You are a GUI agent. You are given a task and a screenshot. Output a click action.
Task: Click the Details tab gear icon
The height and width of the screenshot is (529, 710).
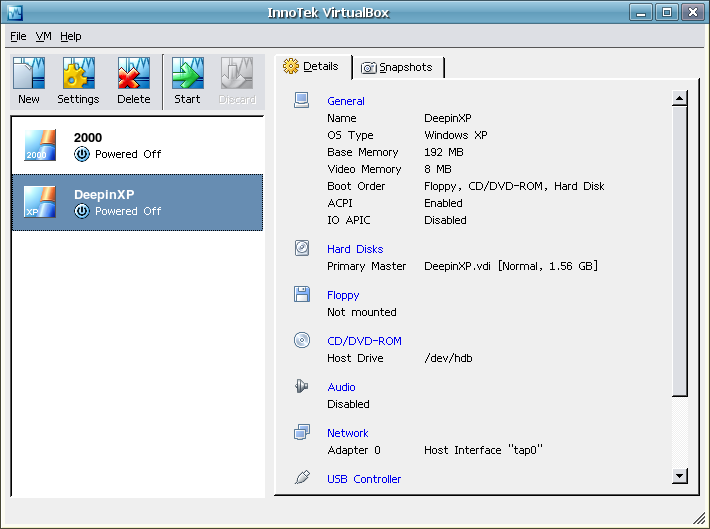[291, 66]
